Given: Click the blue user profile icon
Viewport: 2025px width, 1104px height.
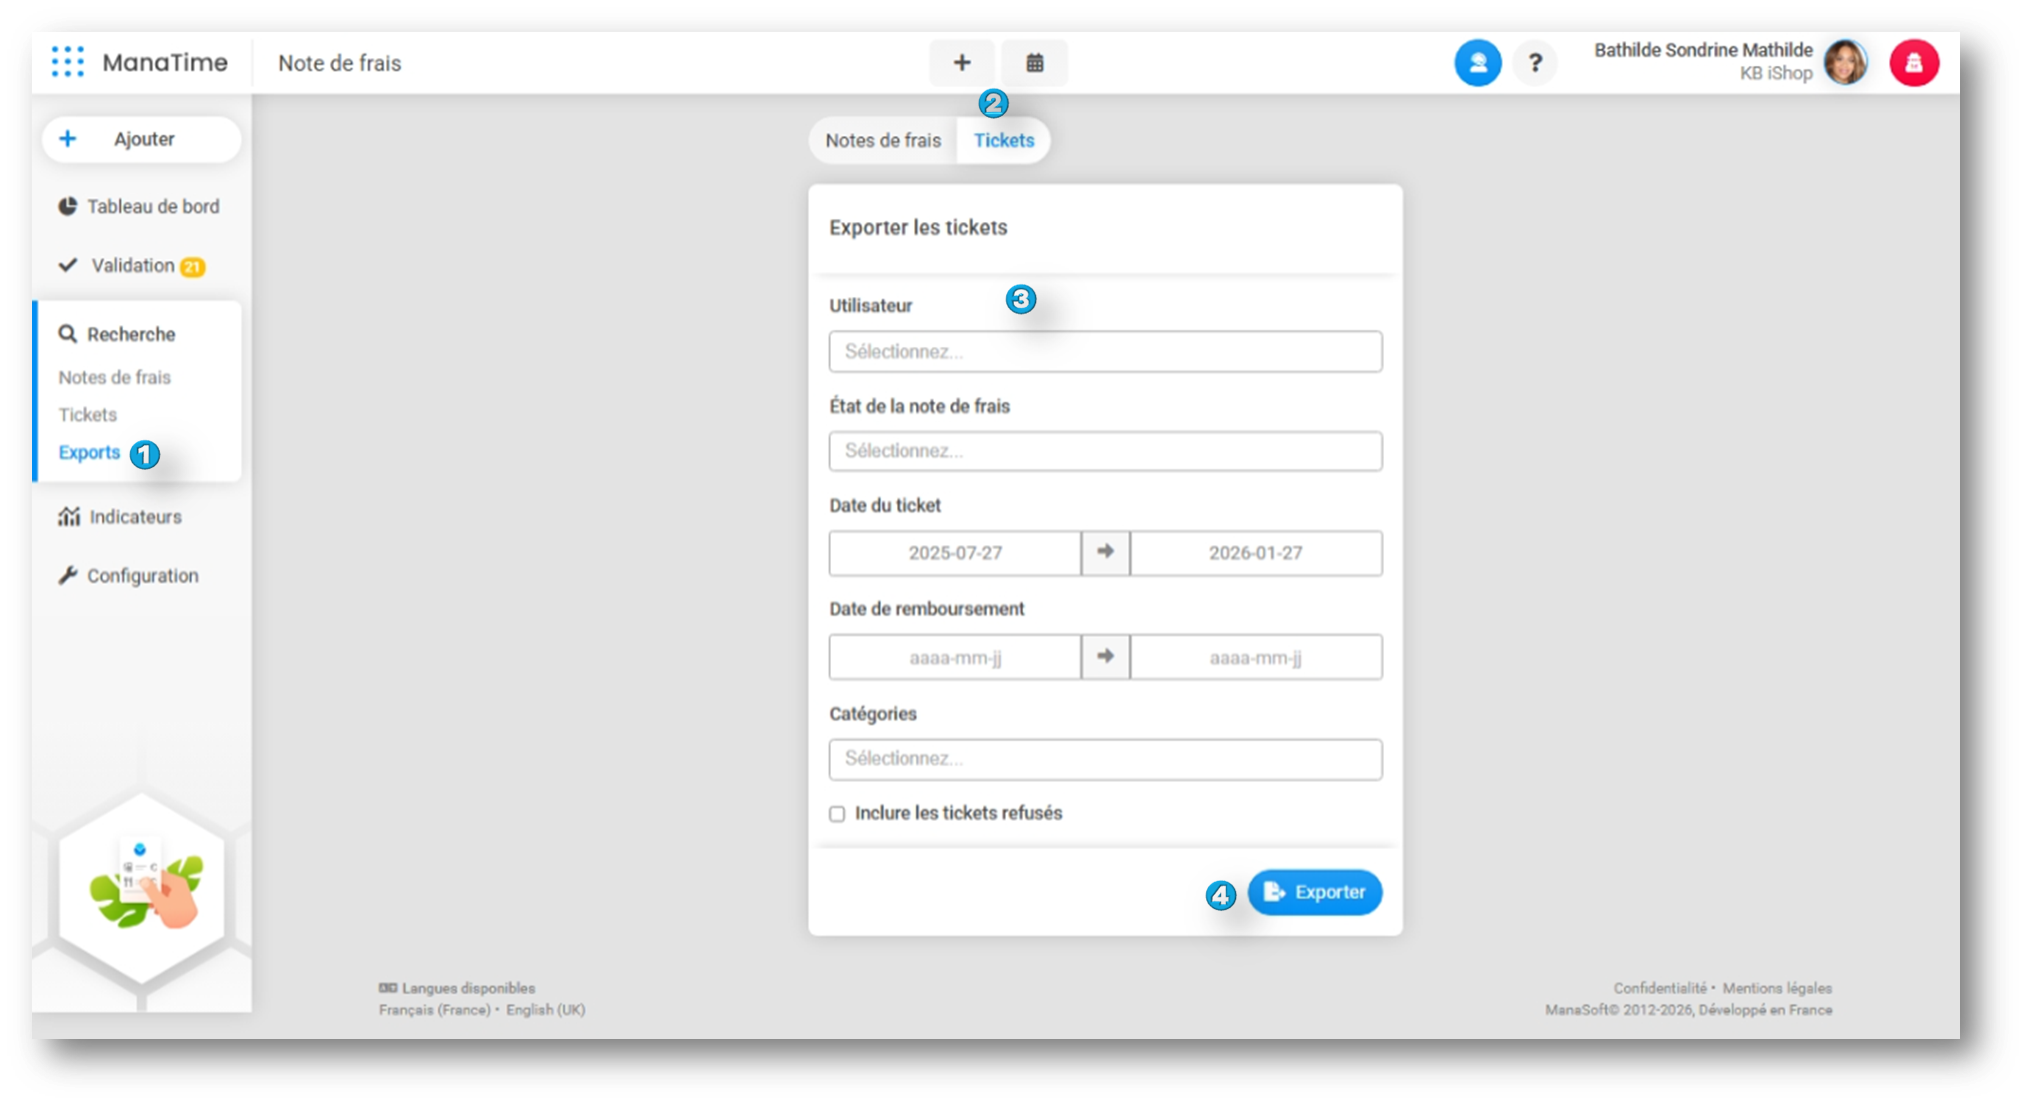Looking at the screenshot, I should [x=1477, y=63].
